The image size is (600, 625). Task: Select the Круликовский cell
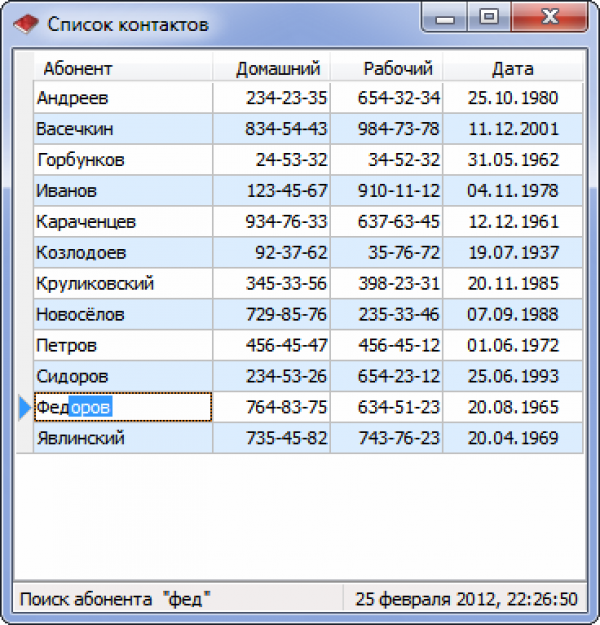123,283
